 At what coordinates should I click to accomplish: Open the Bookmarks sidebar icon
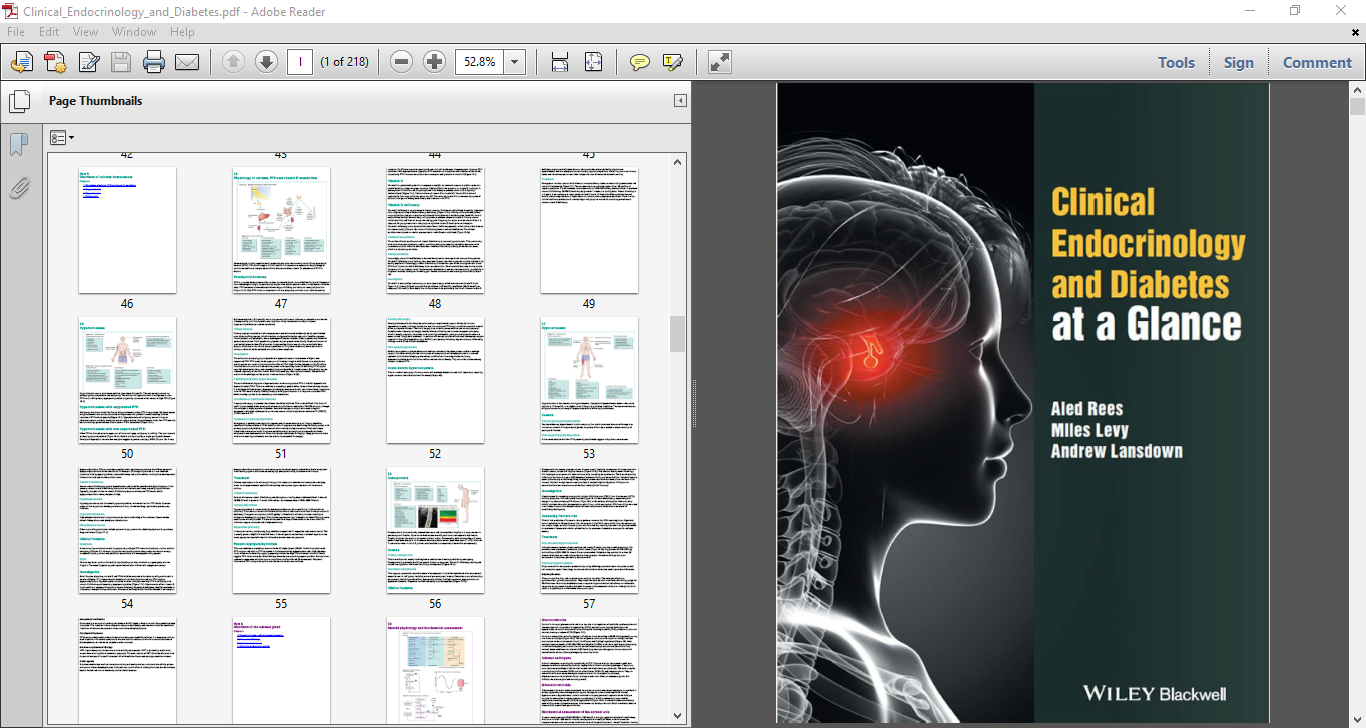(x=19, y=145)
